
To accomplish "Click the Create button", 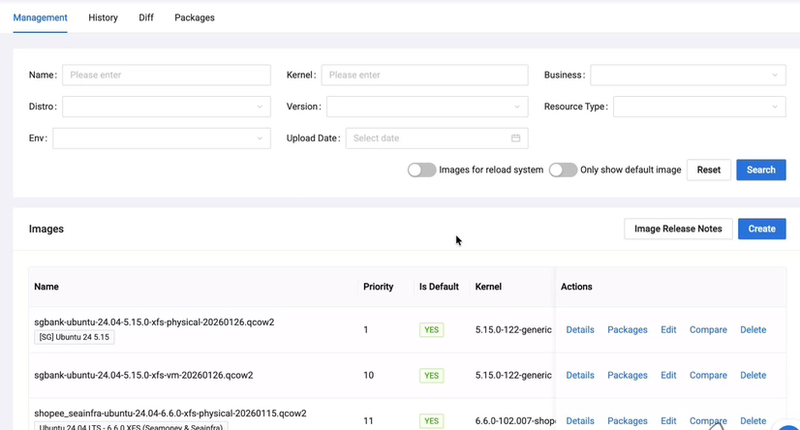I will click(762, 229).
